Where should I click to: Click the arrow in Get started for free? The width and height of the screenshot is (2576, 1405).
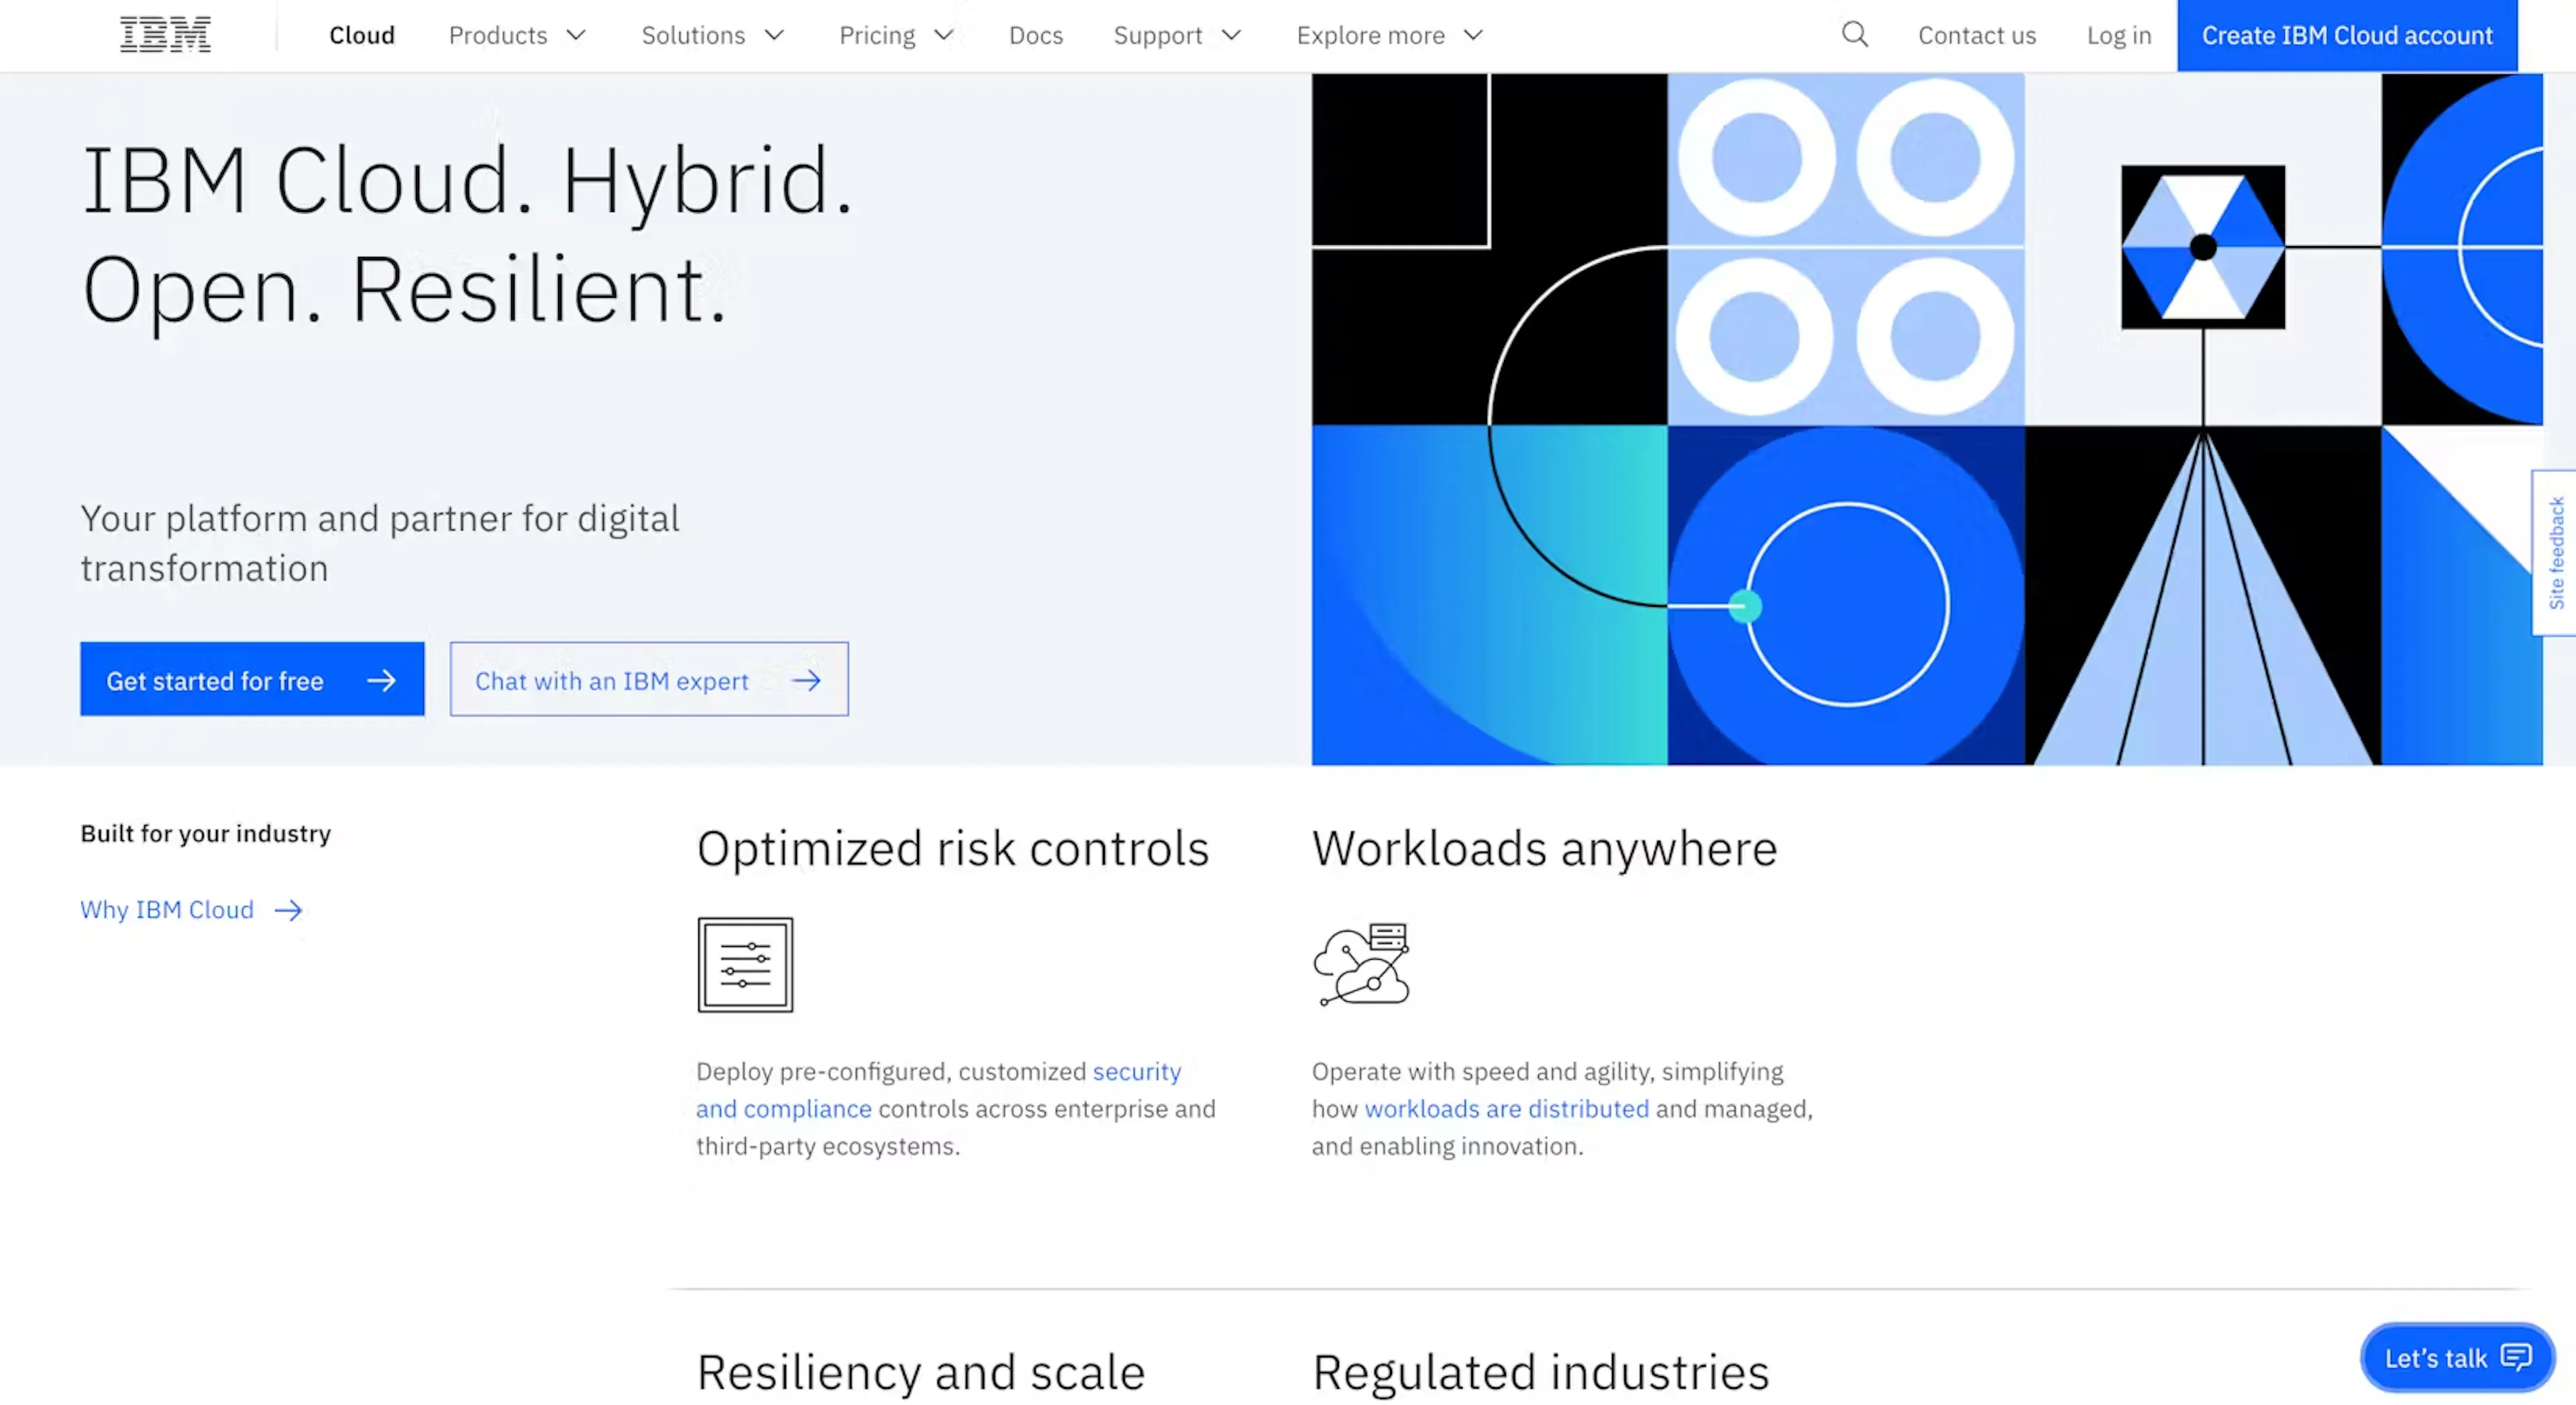coord(381,681)
